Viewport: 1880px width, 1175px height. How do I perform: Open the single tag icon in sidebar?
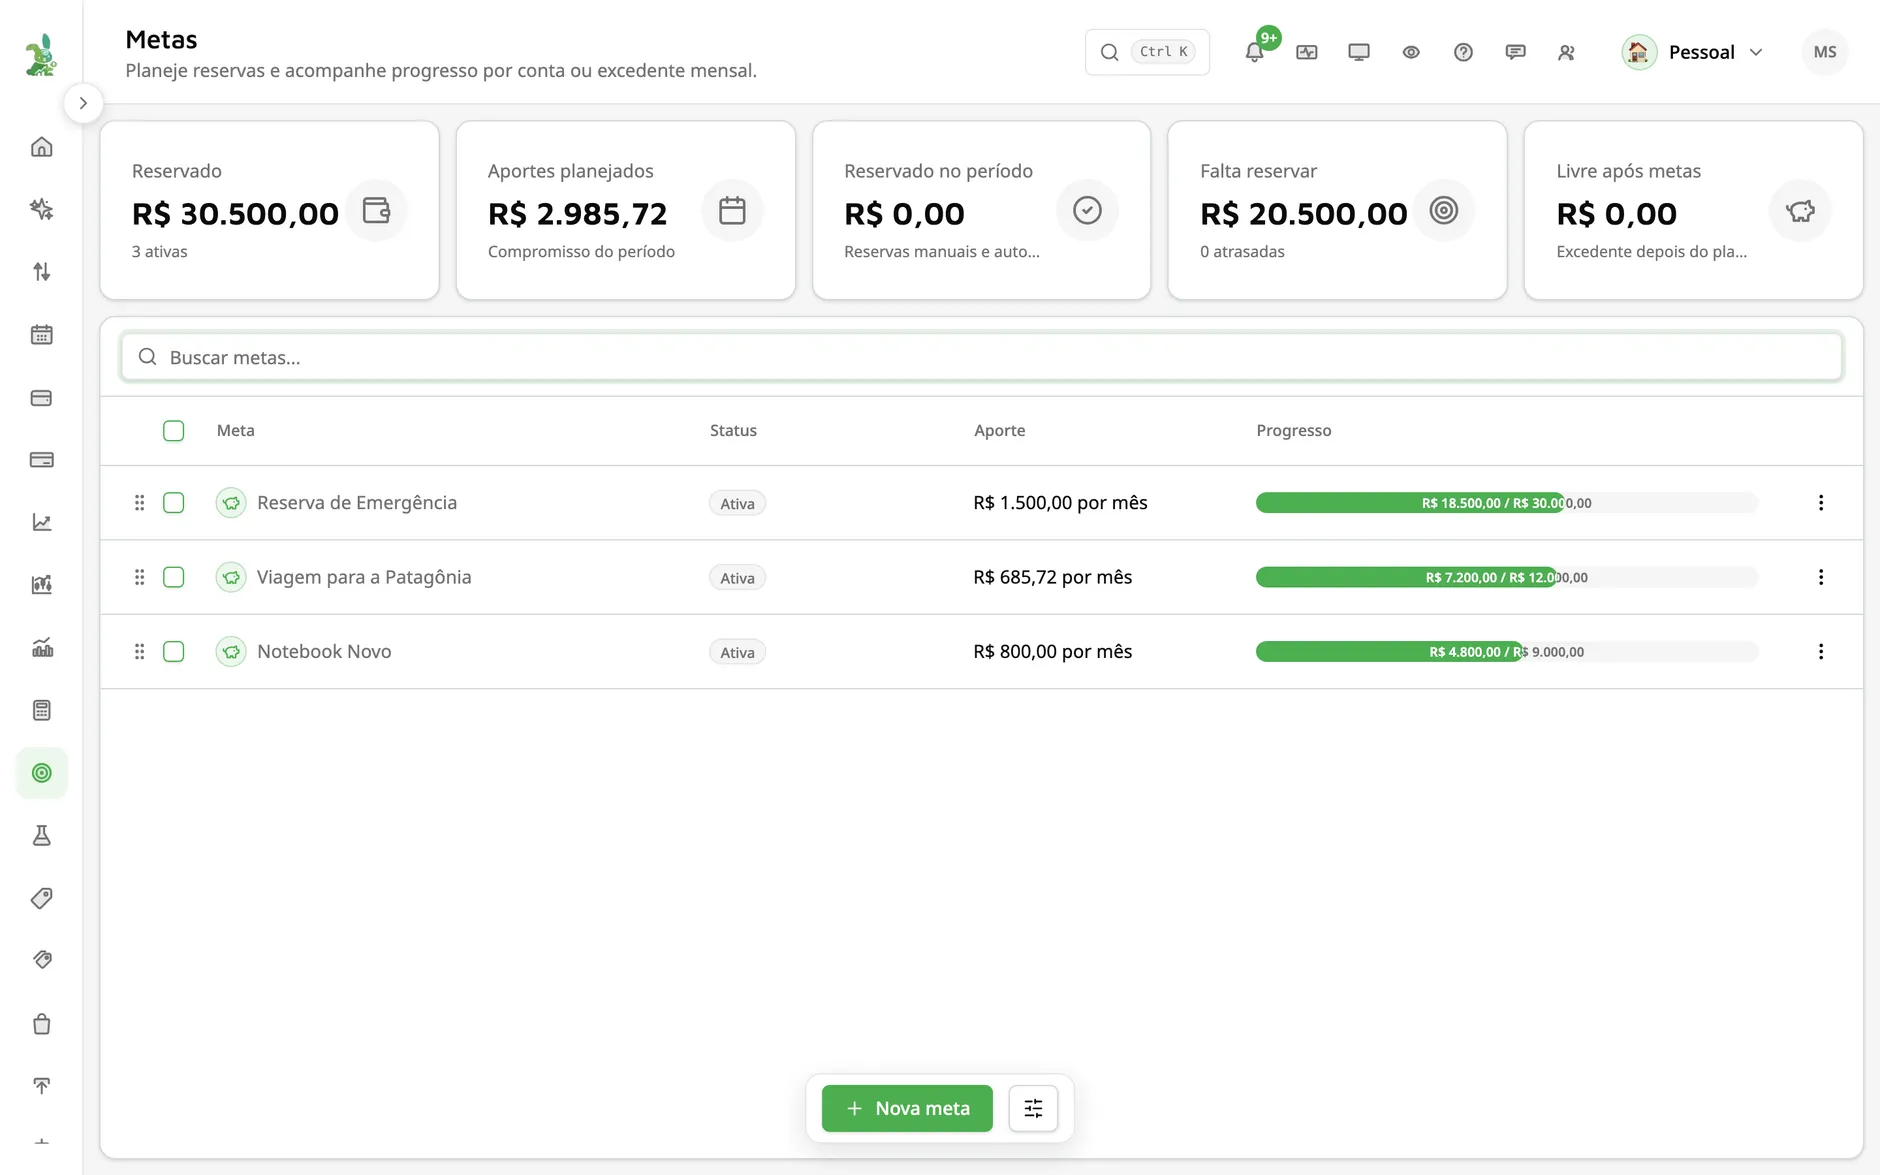pyautogui.click(x=41, y=898)
